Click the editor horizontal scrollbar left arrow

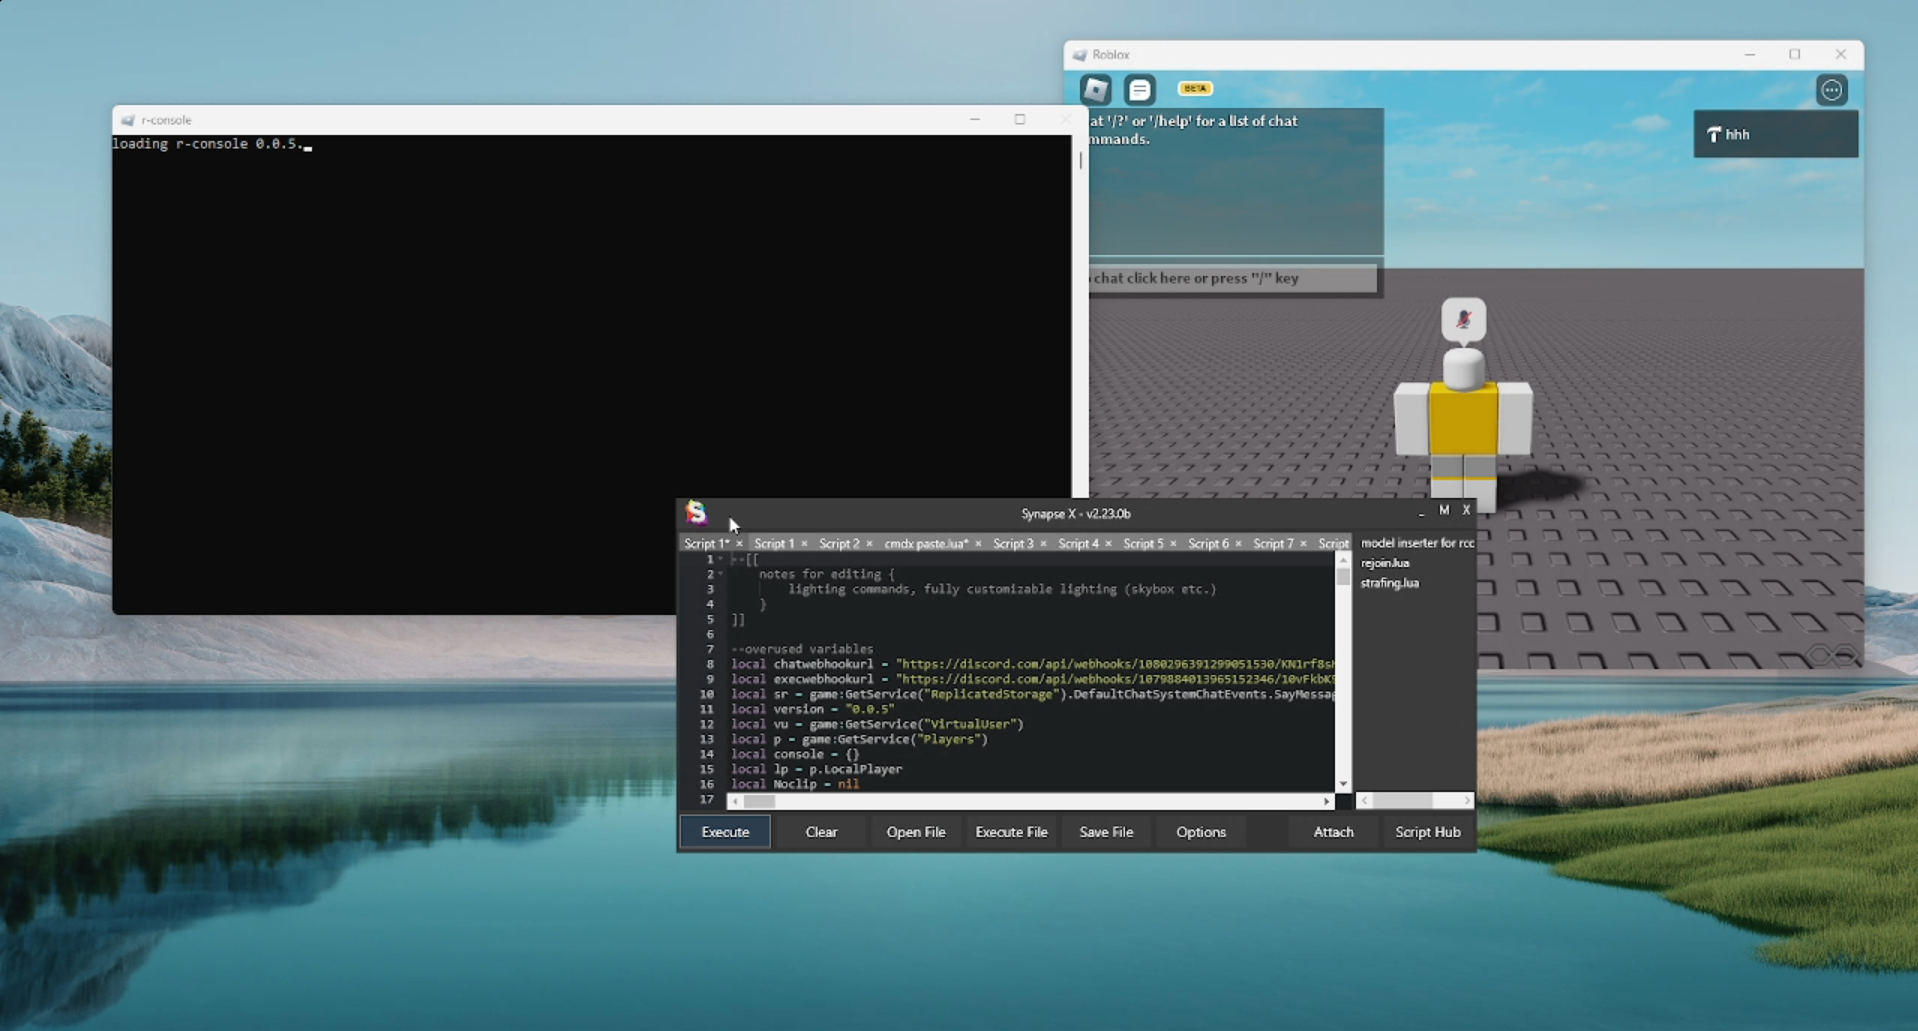click(x=735, y=801)
